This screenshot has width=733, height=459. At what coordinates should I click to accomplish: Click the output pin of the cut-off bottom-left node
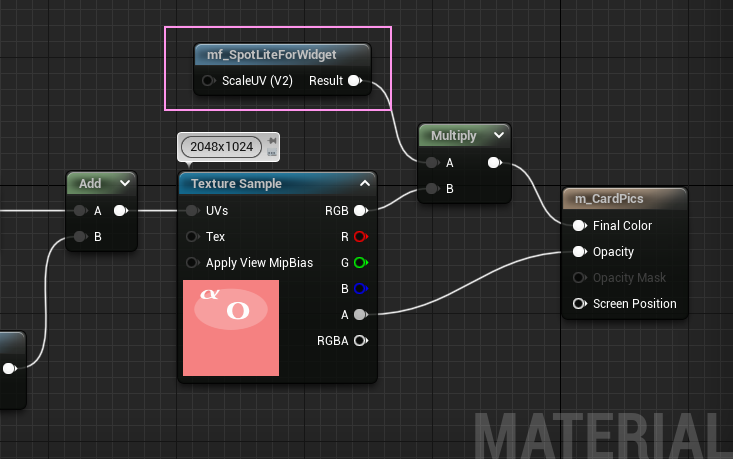point(10,369)
